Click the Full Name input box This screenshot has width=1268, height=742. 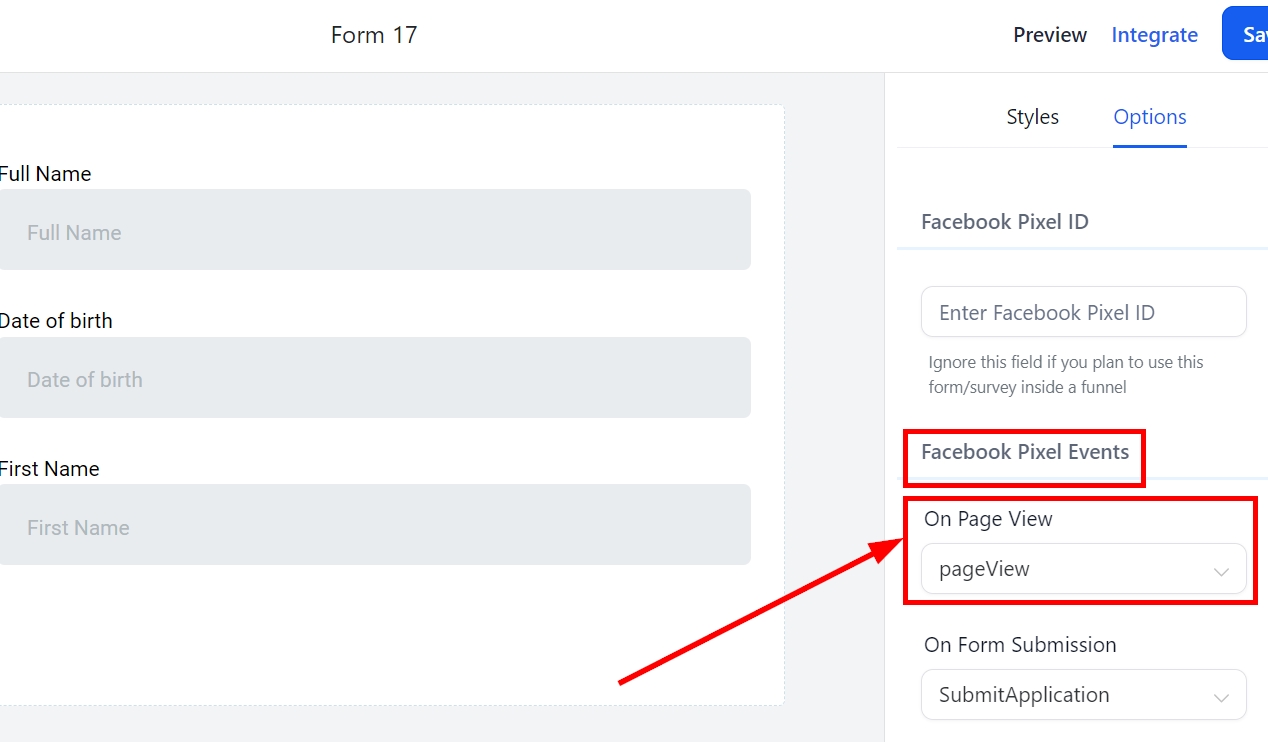pyautogui.click(x=374, y=230)
